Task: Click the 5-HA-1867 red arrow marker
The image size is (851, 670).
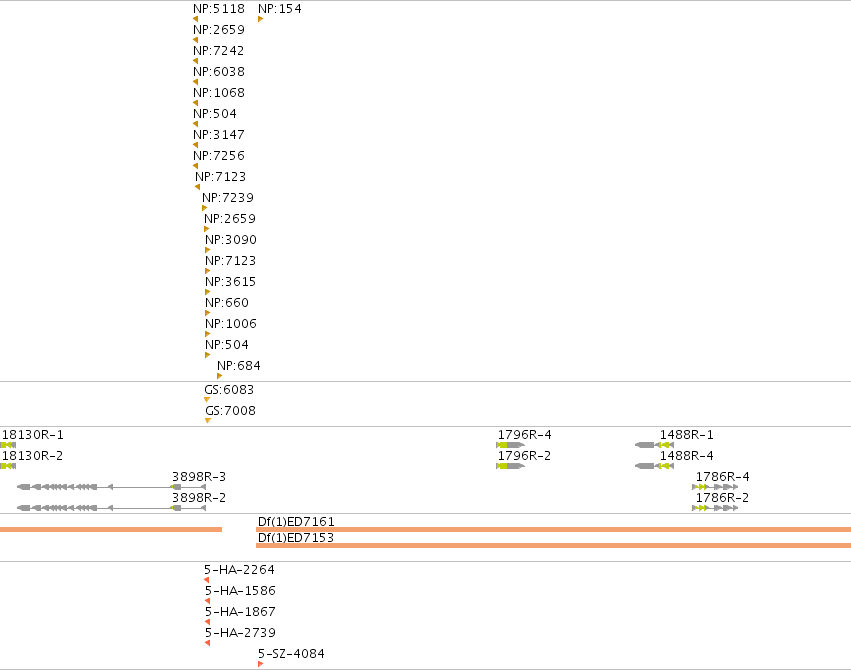Action: point(207,622)
